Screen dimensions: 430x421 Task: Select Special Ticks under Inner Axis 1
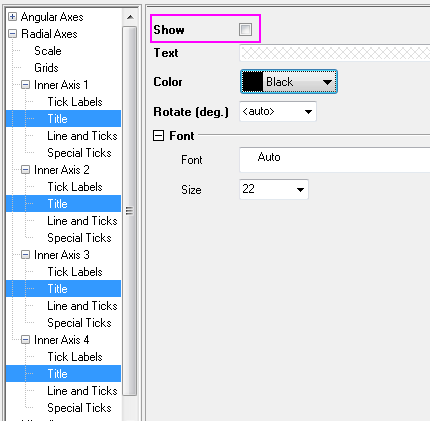(x=79, y=153)
